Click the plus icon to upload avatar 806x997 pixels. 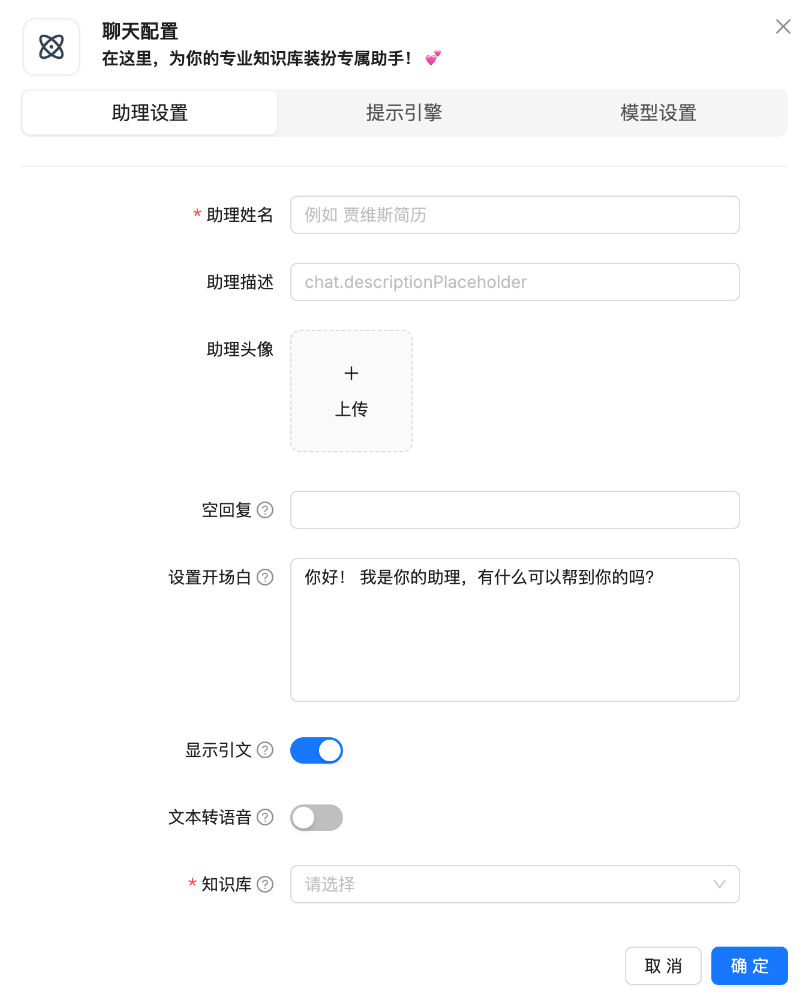coord(351,374)
